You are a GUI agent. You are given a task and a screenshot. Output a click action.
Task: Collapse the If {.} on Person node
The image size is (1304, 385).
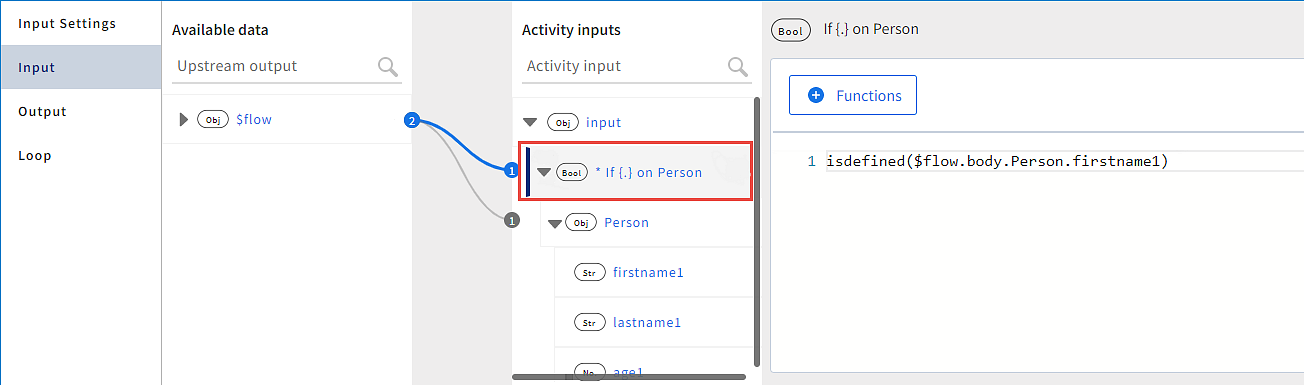544,172
